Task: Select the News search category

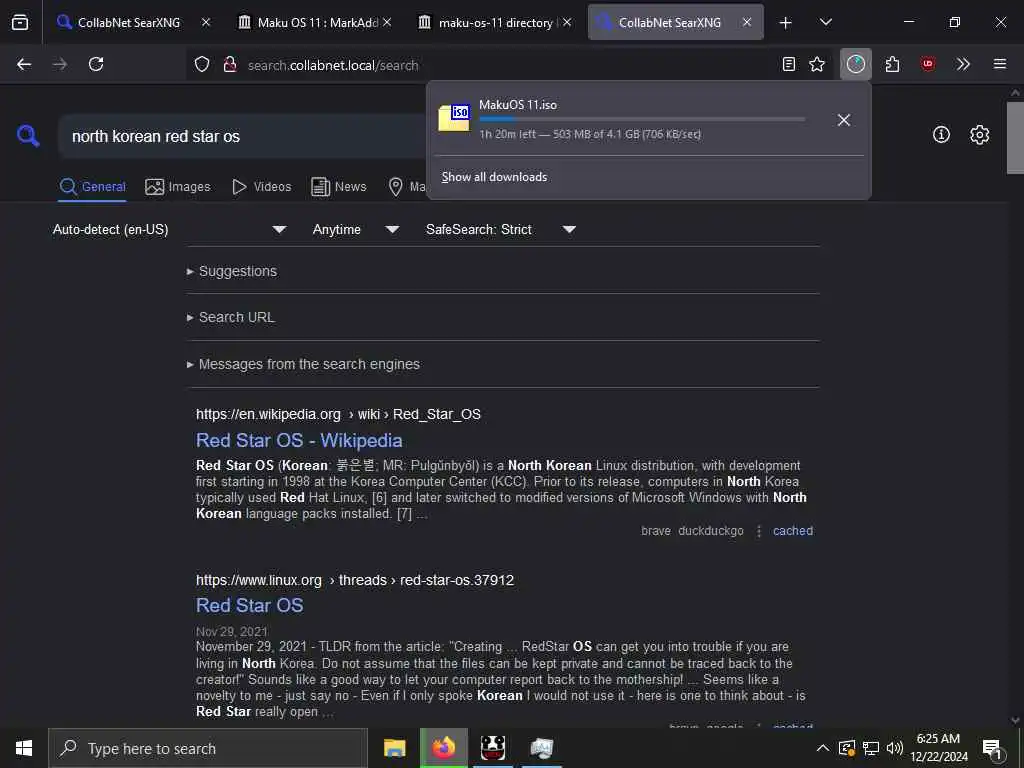Action: (339, 187)
